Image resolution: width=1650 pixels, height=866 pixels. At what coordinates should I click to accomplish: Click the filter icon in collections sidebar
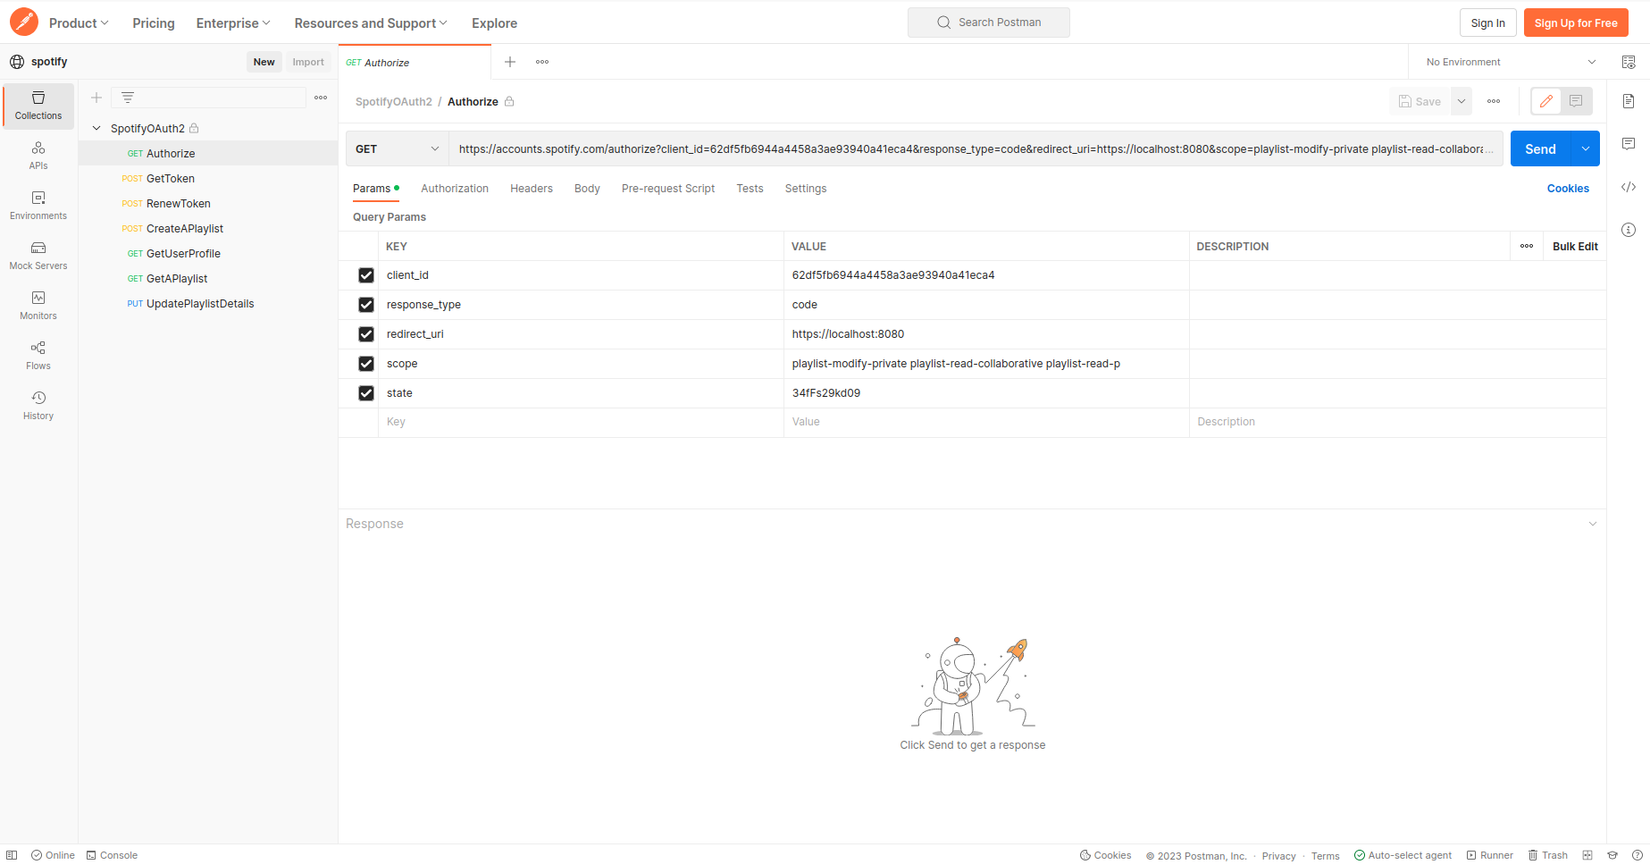pos(128,98)
